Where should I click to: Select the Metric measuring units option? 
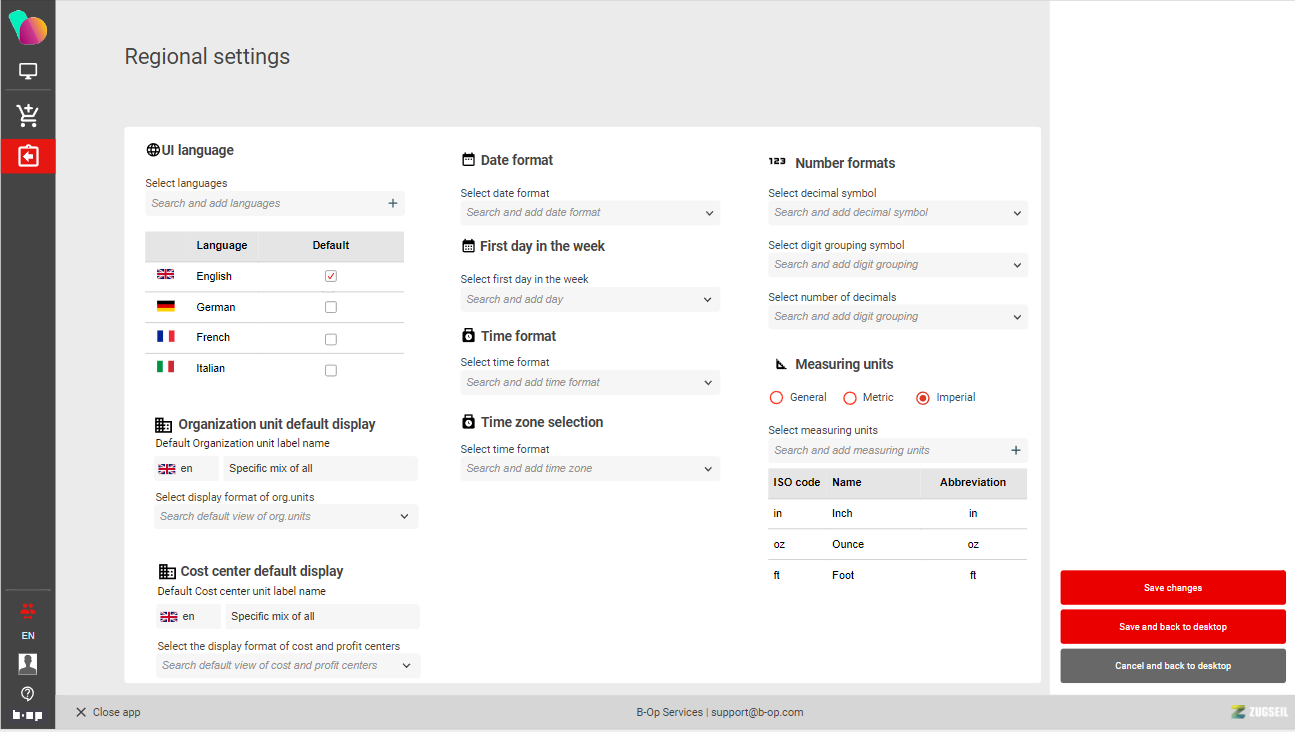coord(850,398)
